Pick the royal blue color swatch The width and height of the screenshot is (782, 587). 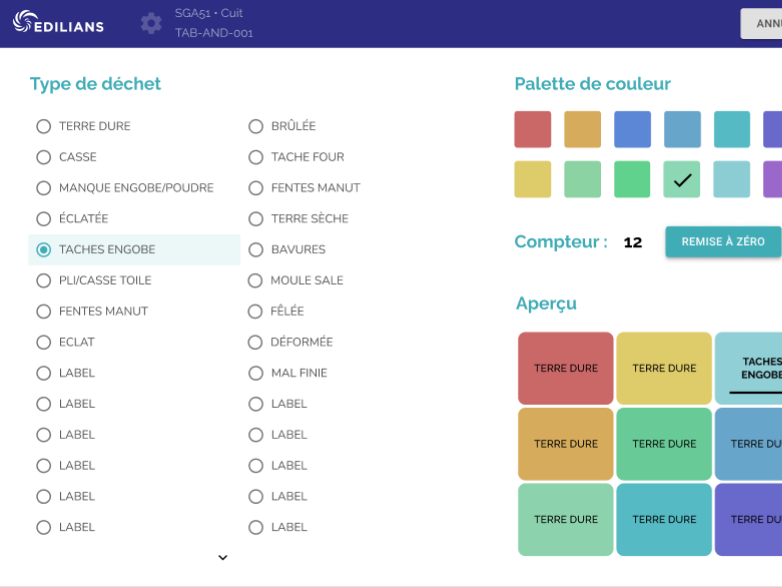click(x=632, y=129)
